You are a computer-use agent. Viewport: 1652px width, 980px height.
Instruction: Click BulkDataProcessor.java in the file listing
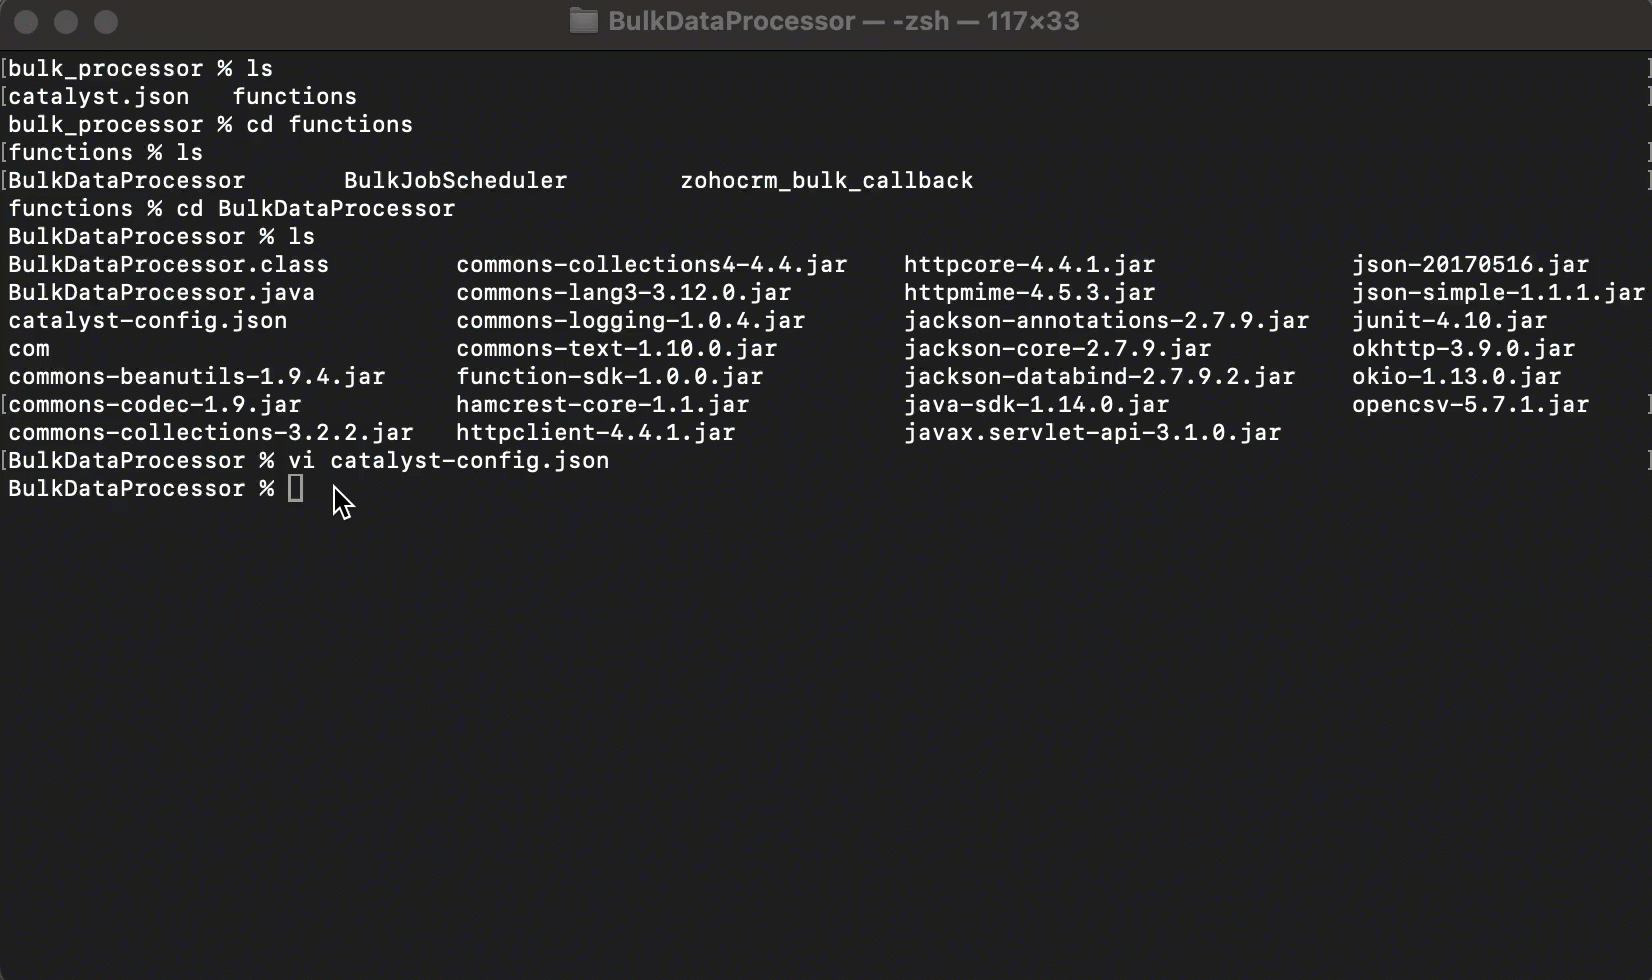tap(161, 293)
